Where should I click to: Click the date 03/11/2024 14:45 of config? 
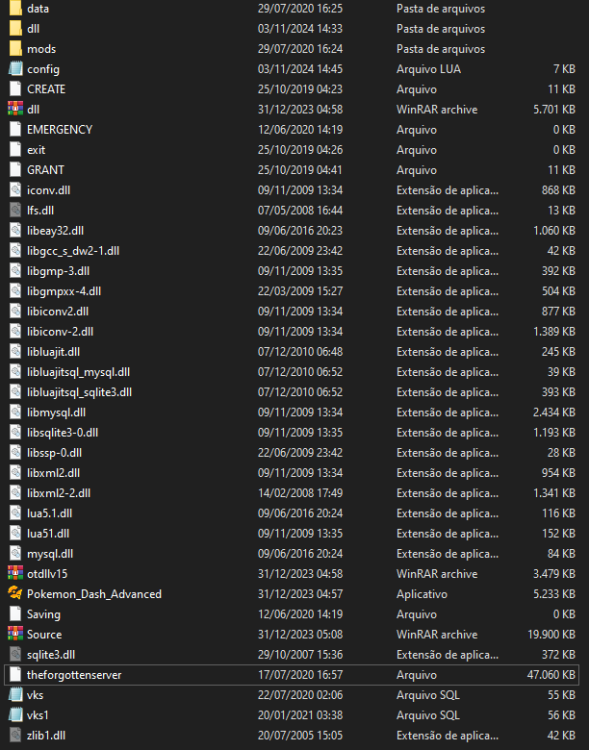click(300, 69)
